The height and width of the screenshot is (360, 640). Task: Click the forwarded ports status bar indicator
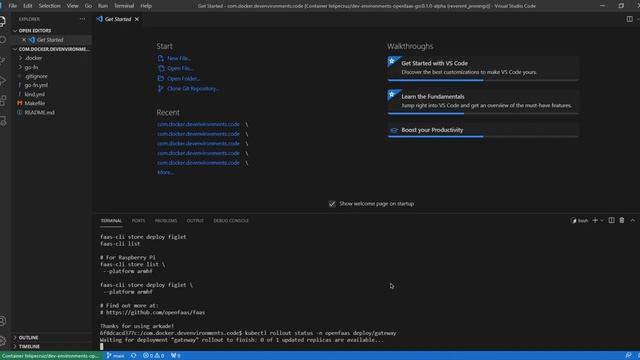pyautogui.click(x=176, y=356)
